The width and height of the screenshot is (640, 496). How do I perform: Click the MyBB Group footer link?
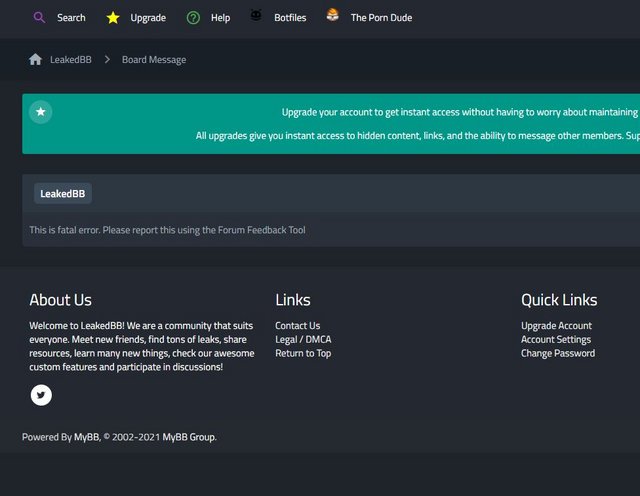189,437
